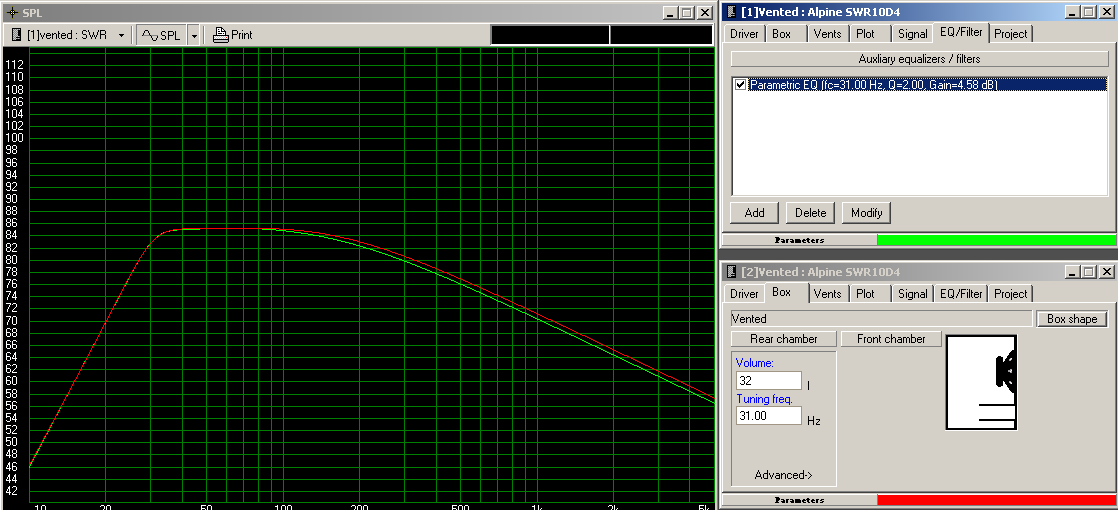Open Box tab in [1]Vented window
Screen dimensions: 1118x510
click(x=781, y=34)
